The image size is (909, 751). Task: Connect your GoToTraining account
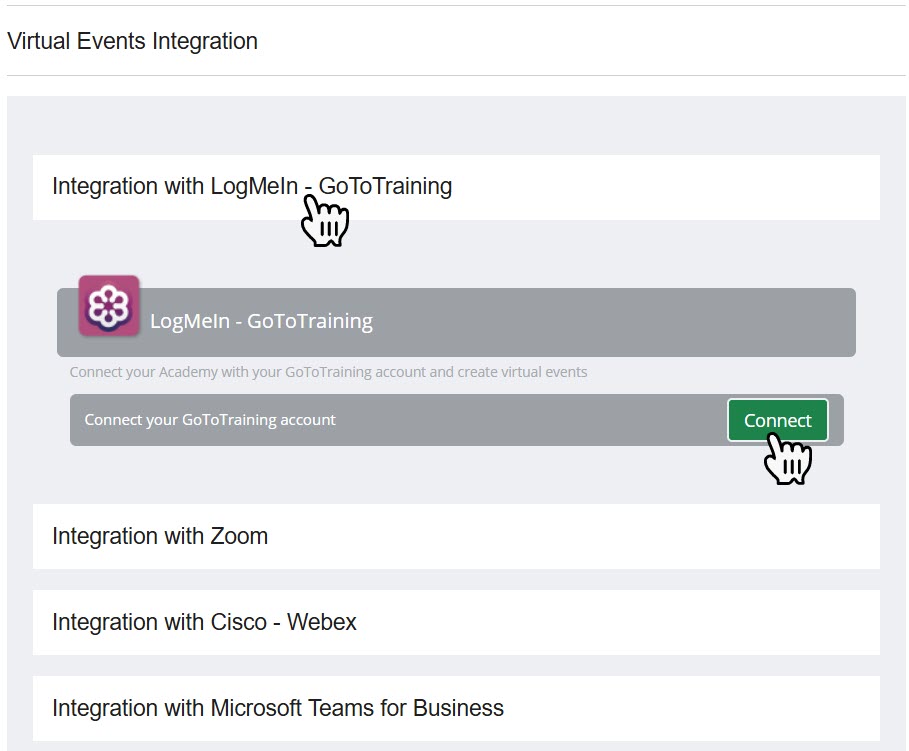point(778,420)
